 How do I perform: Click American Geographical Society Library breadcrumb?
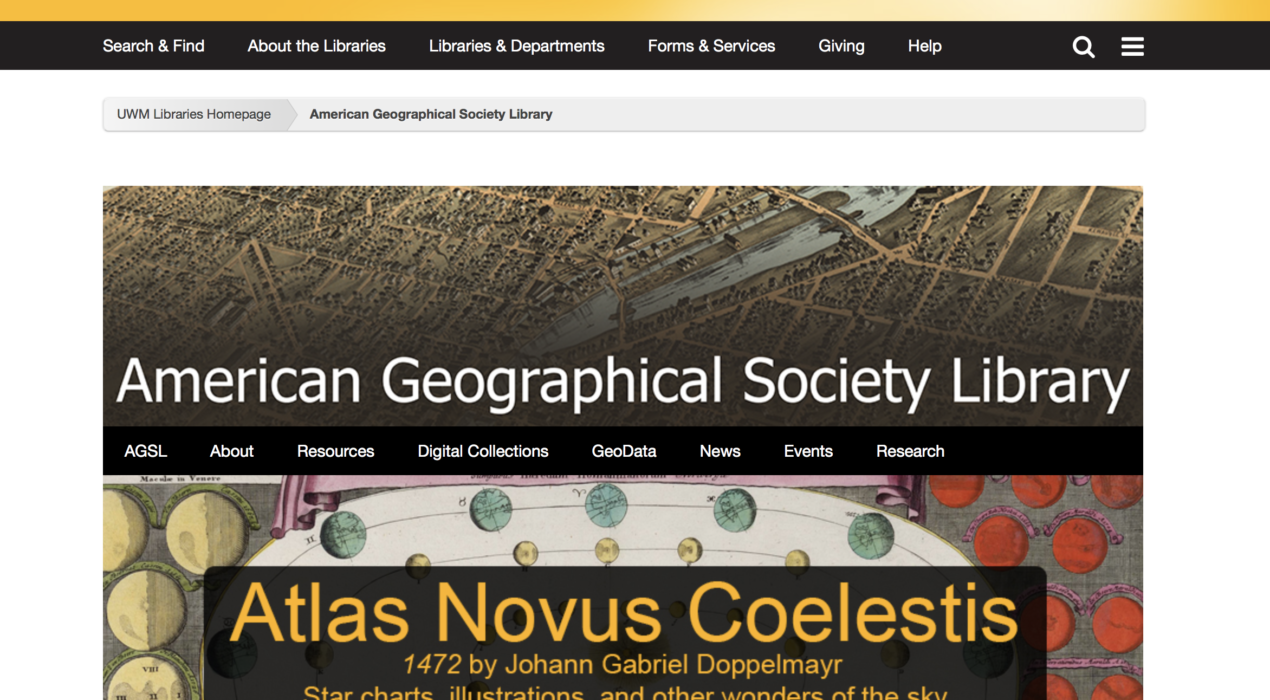click(x=430, y=114)
